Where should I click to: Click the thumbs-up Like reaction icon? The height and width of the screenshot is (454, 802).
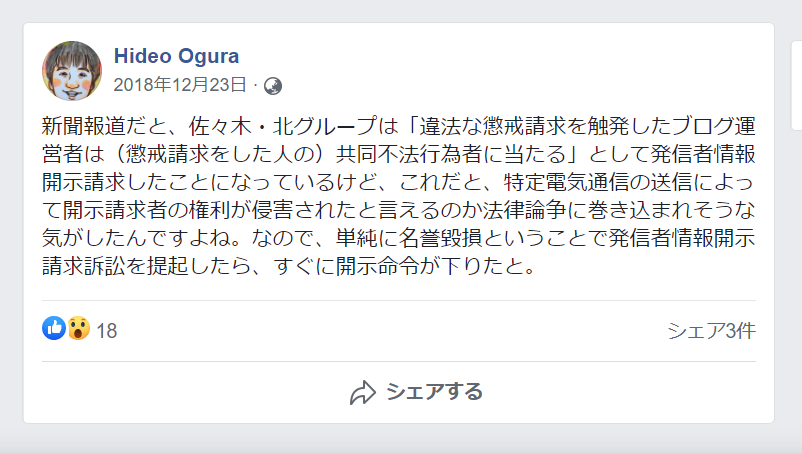tap(53, 329)
